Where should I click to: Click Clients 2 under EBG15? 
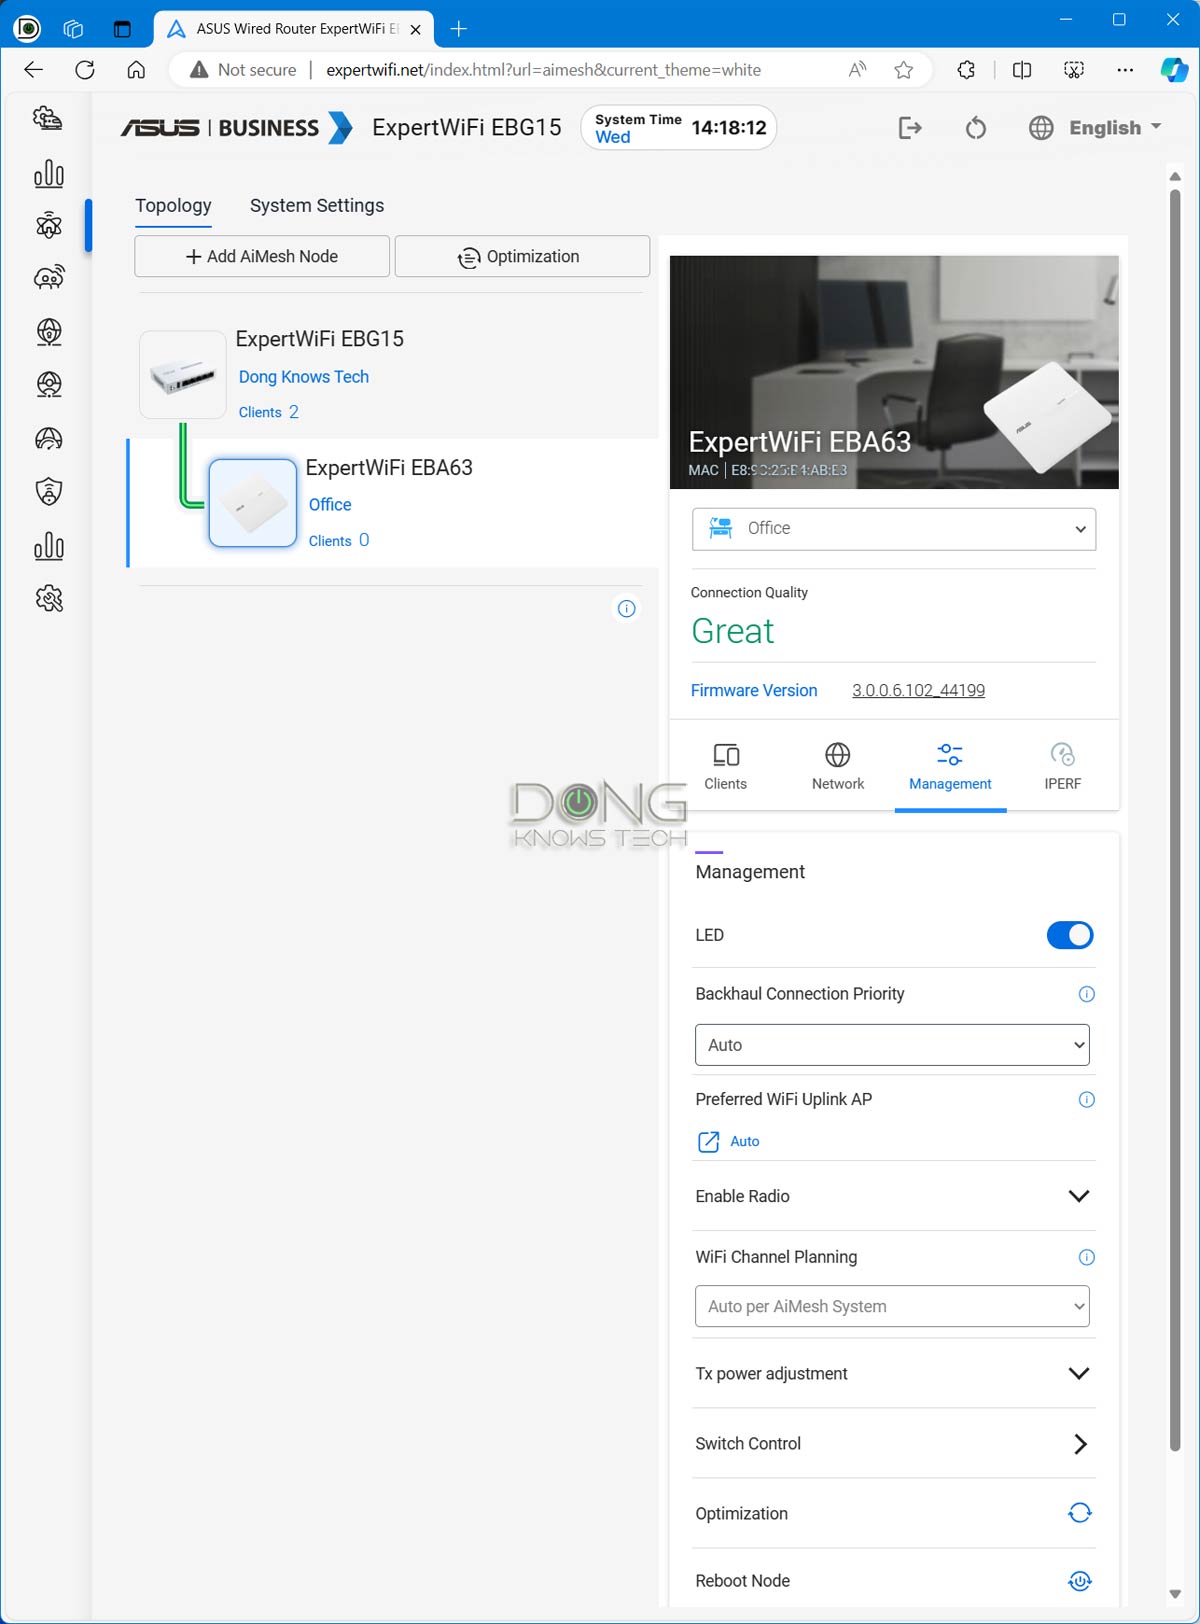[x=268, y=412]
